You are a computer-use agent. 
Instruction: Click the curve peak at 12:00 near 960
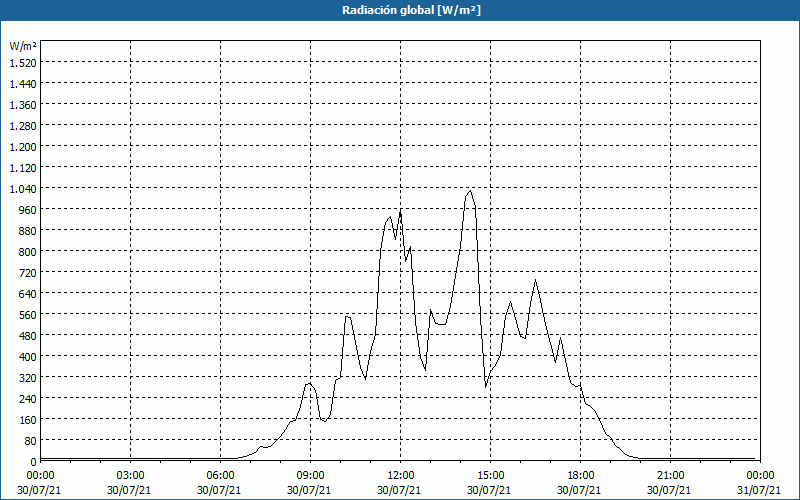click(x=401, y=211)
